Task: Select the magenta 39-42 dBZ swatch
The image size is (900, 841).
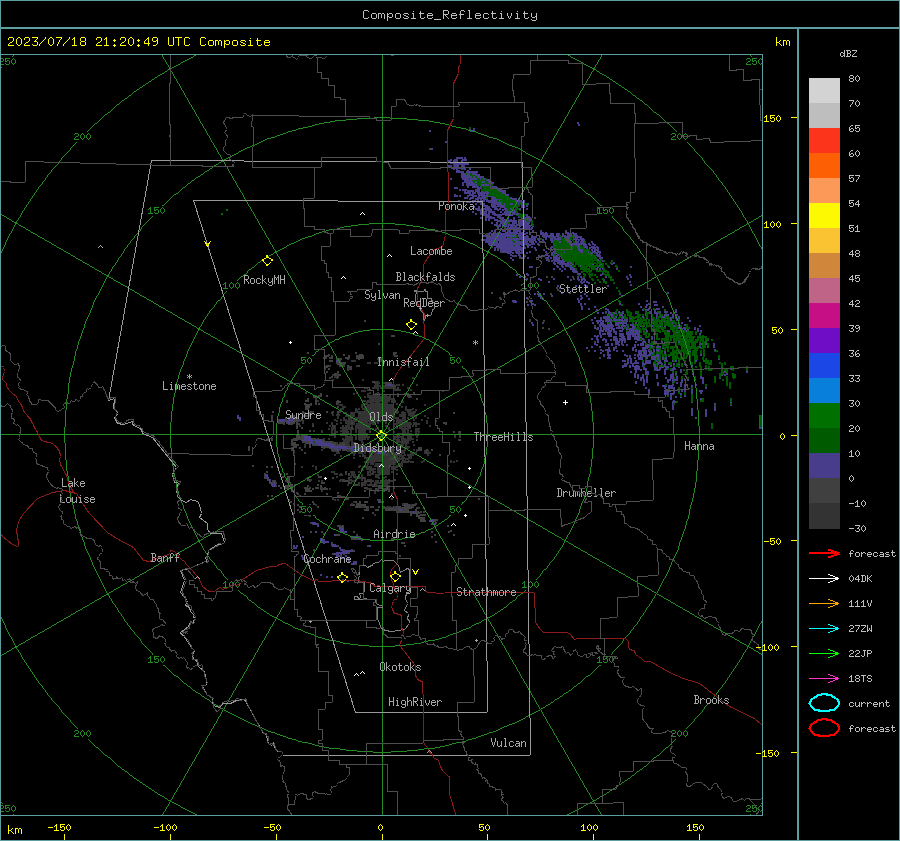Action: click(x=824, y=315)
